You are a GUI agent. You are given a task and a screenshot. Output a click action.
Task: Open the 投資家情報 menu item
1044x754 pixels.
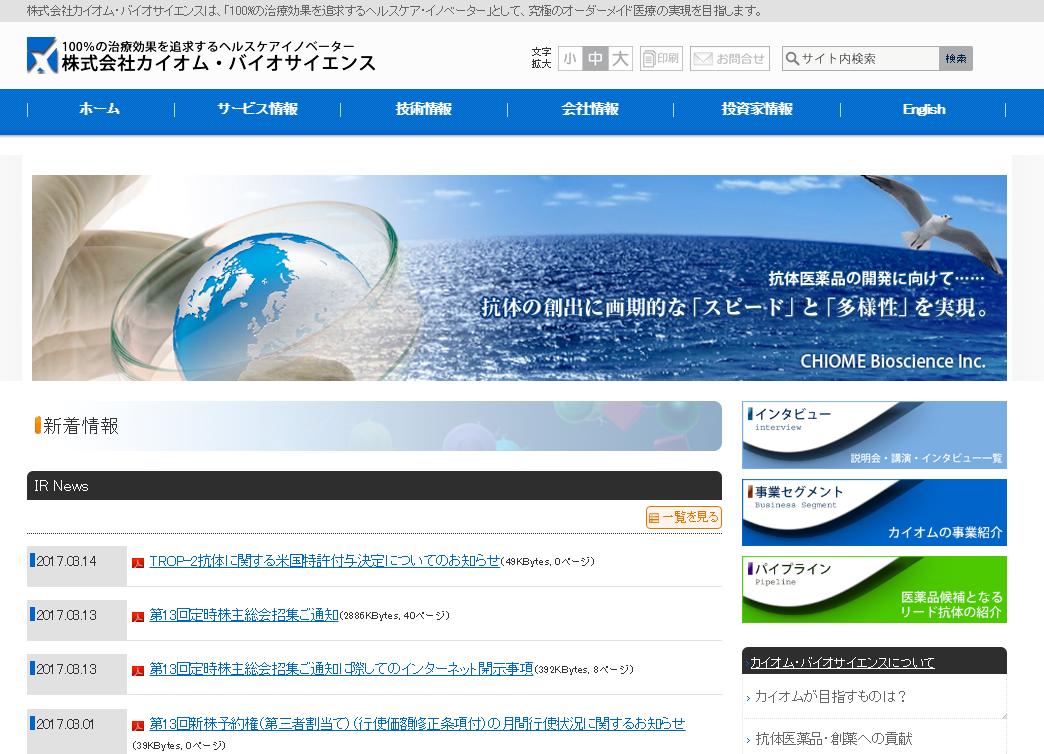click(757, 109)
